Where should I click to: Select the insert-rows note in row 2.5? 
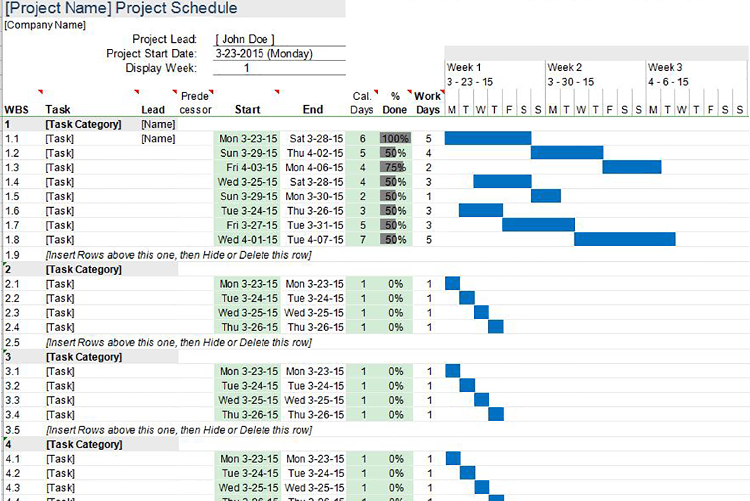click(178, 342)
